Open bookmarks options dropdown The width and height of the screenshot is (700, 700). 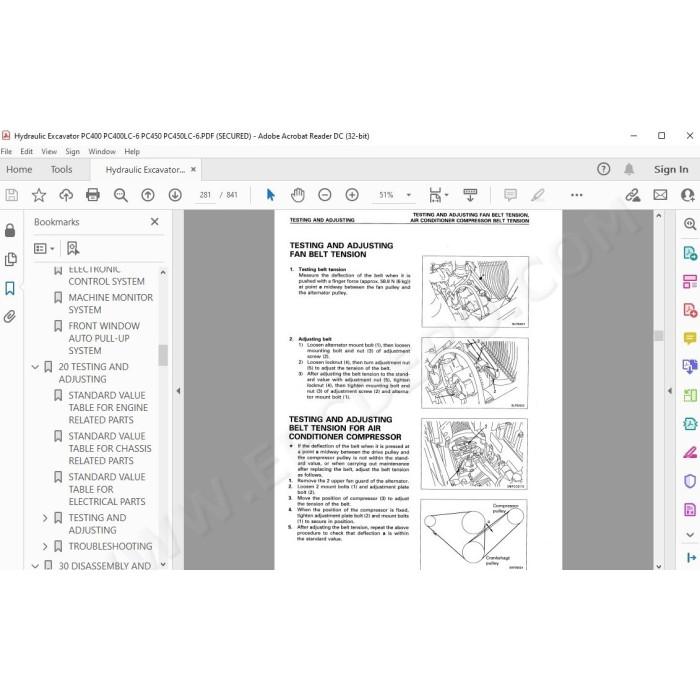point(44,248)
